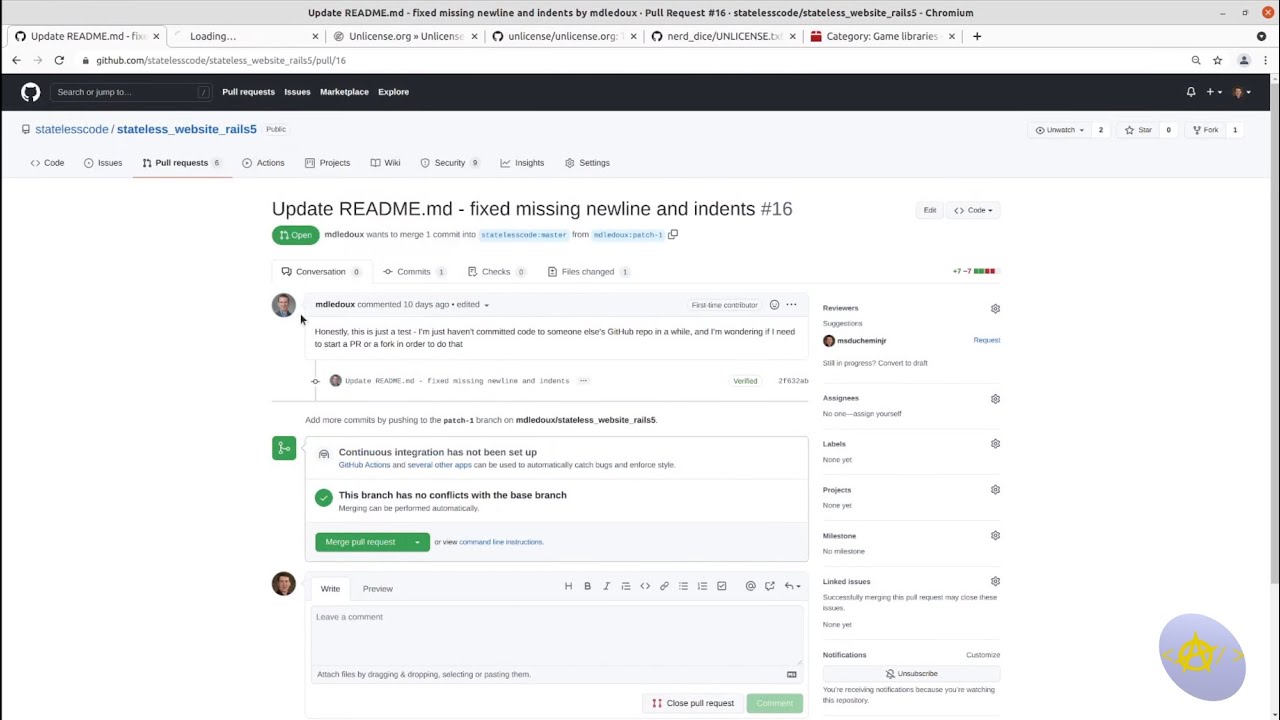The image size is (1280, 720).
Task: Mention a user with the @ icon
Action: point(750,586)
